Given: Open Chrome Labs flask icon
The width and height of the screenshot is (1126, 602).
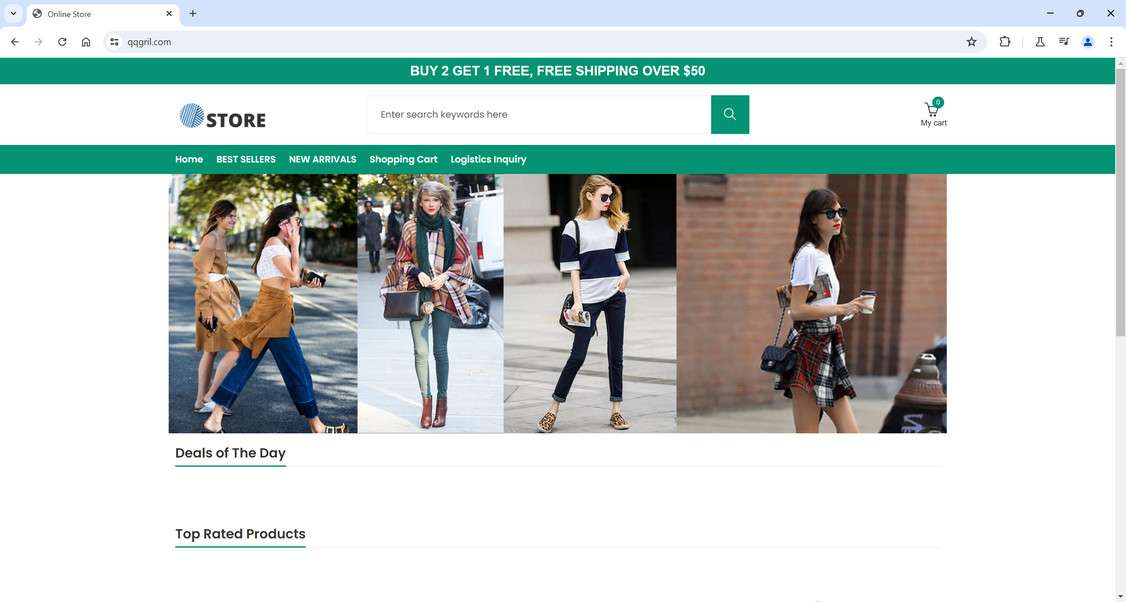Looking at the screenshot, I should [1040, 42].
